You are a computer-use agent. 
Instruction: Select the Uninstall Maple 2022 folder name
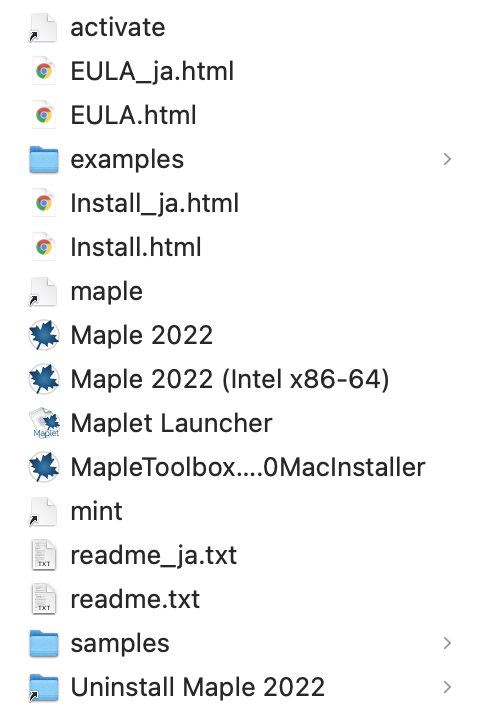point(197,687)
